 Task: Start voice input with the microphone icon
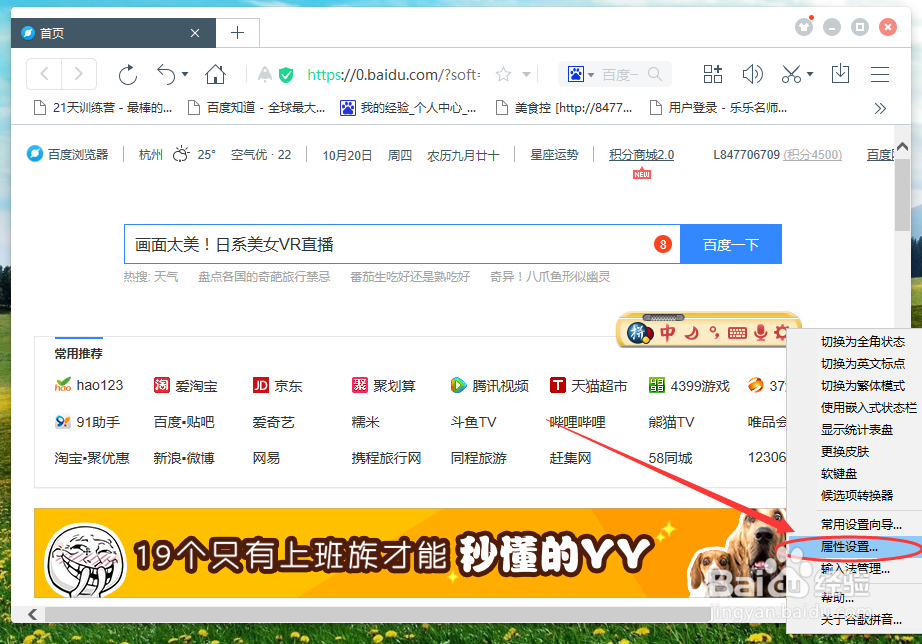(x=761, y=333)
